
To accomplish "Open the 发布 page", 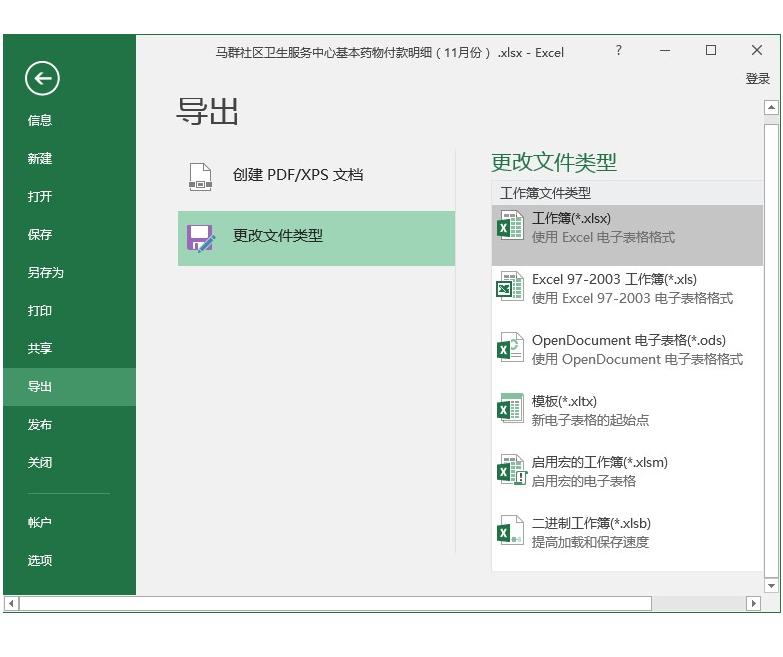I will [39, 425].
